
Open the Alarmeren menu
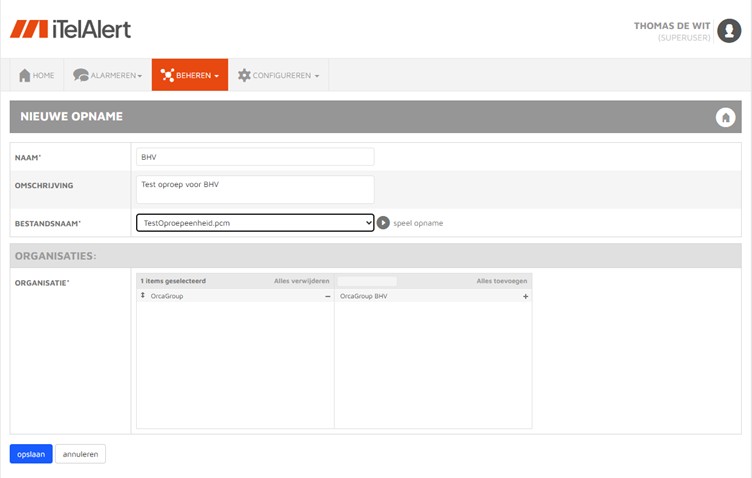coord(108,75)
